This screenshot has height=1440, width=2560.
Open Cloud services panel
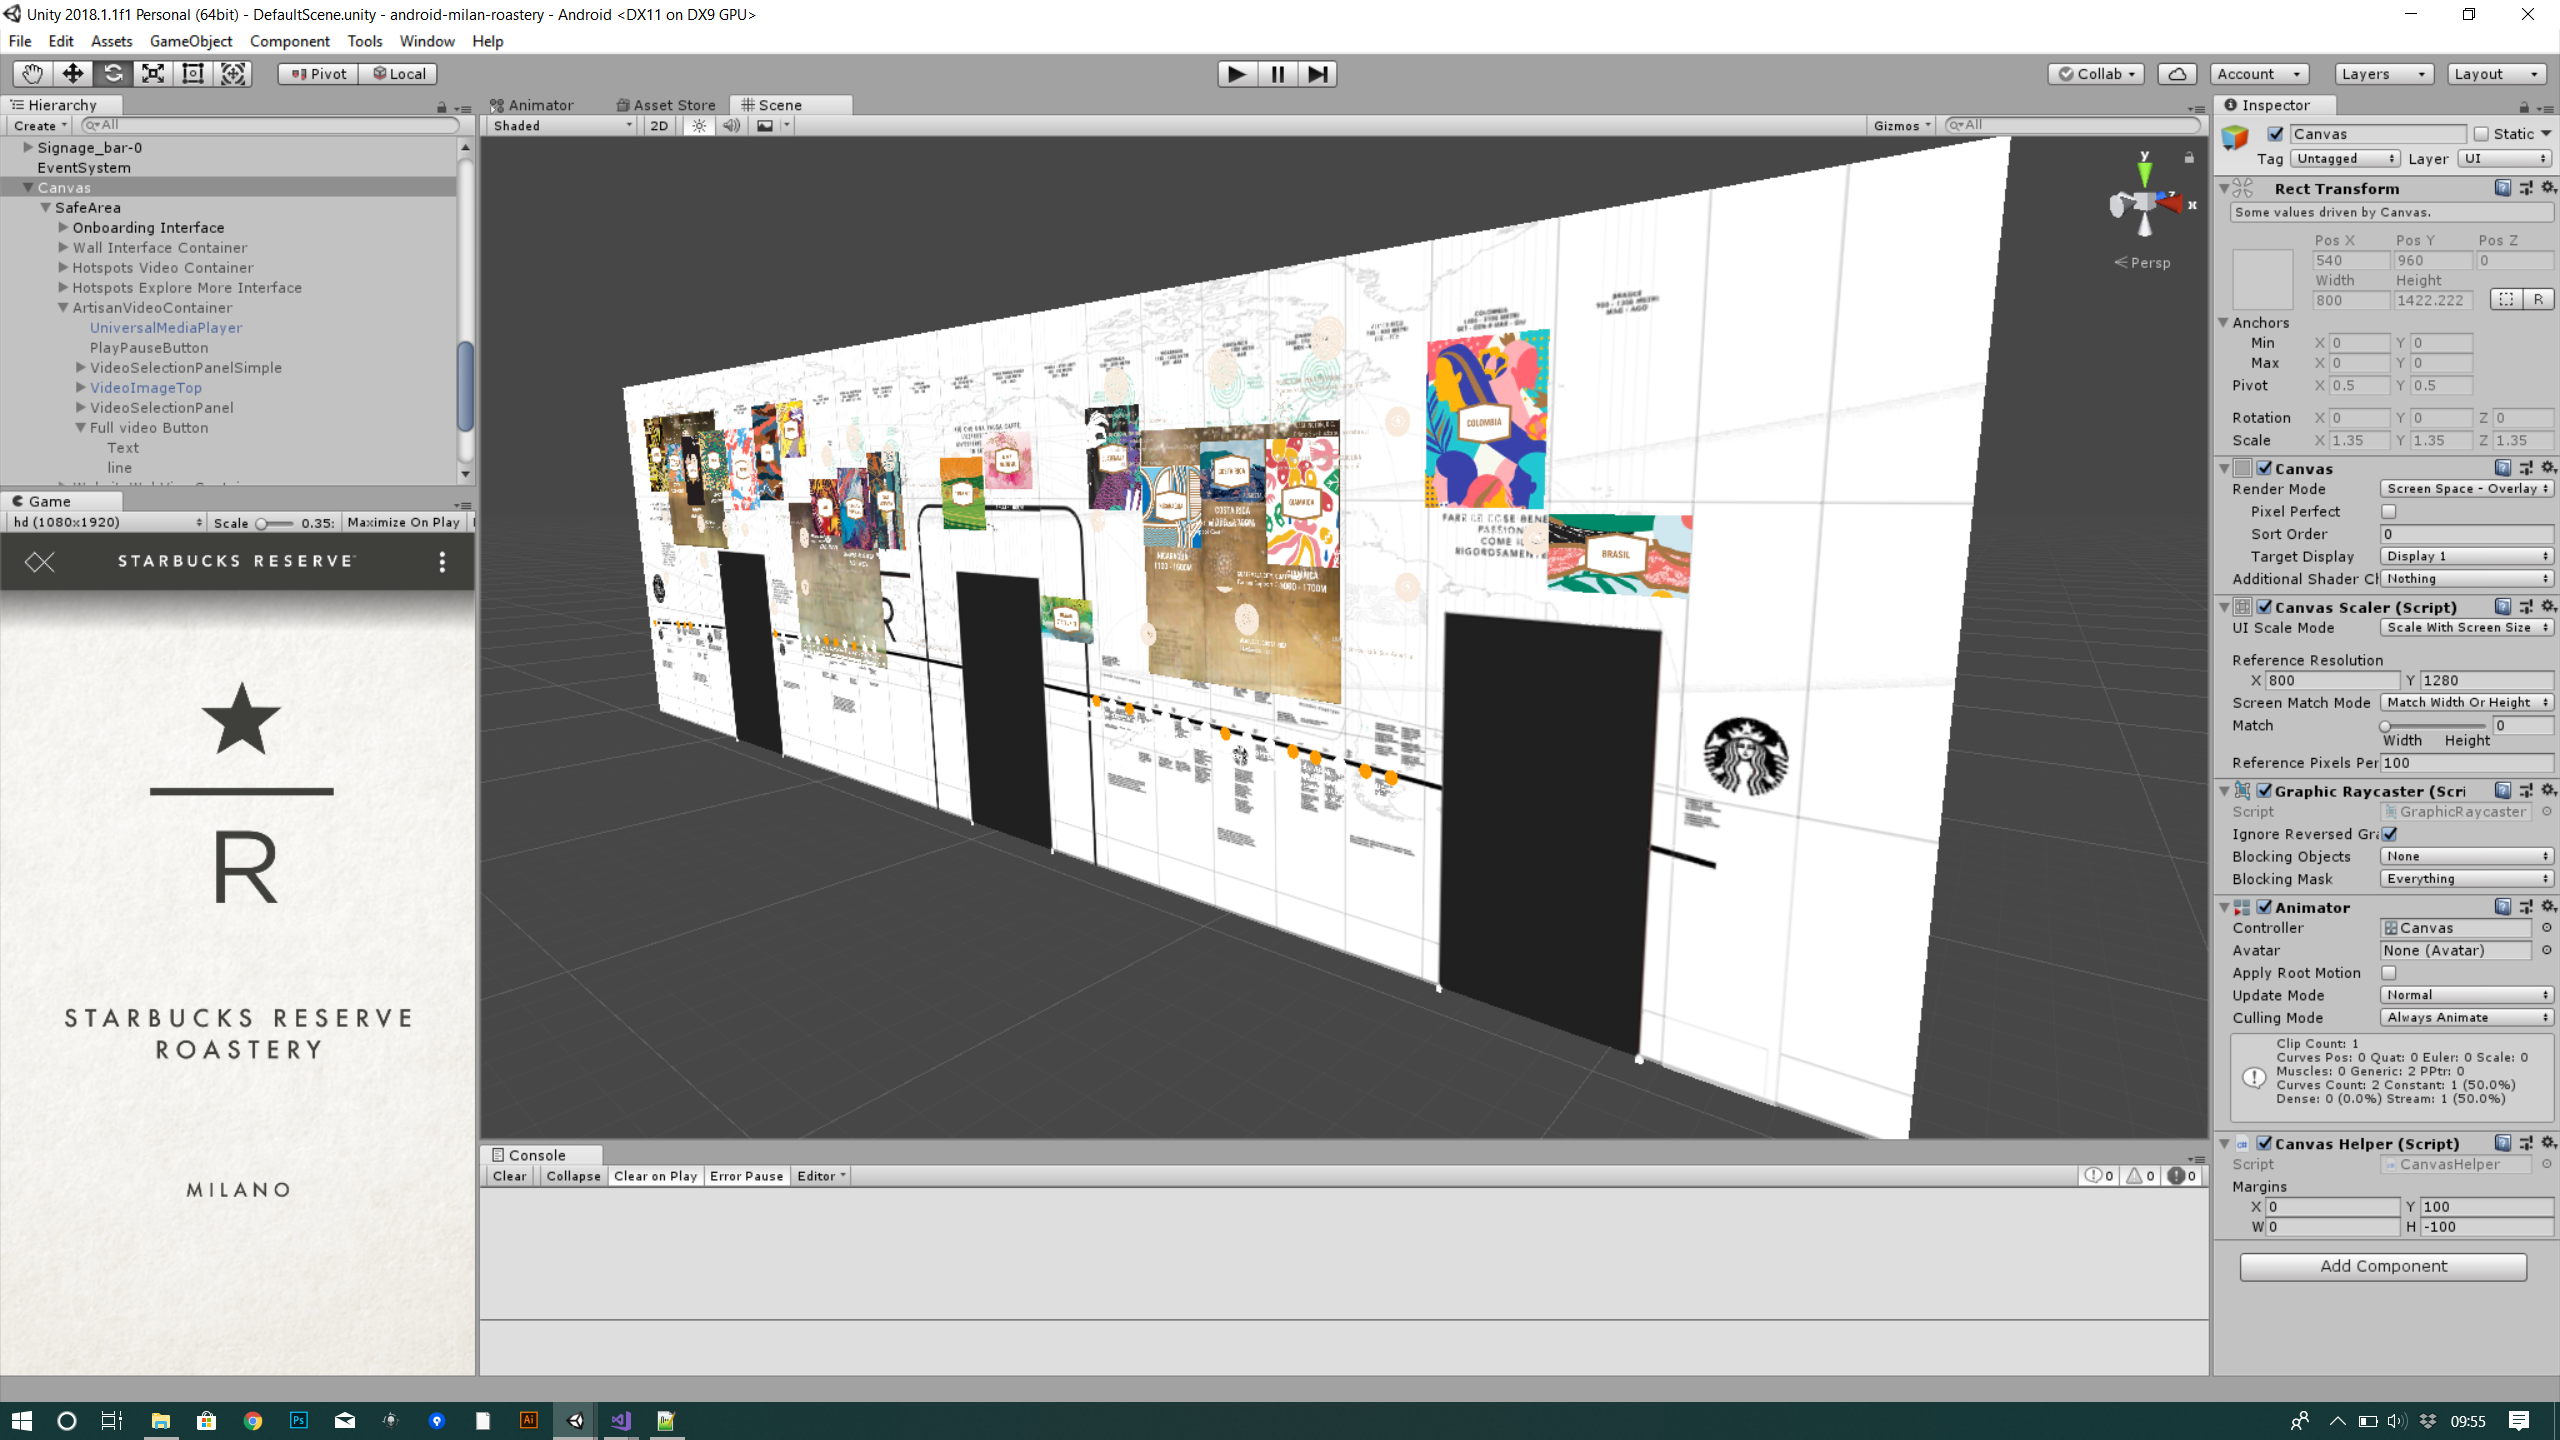(x=2177, y=74)
